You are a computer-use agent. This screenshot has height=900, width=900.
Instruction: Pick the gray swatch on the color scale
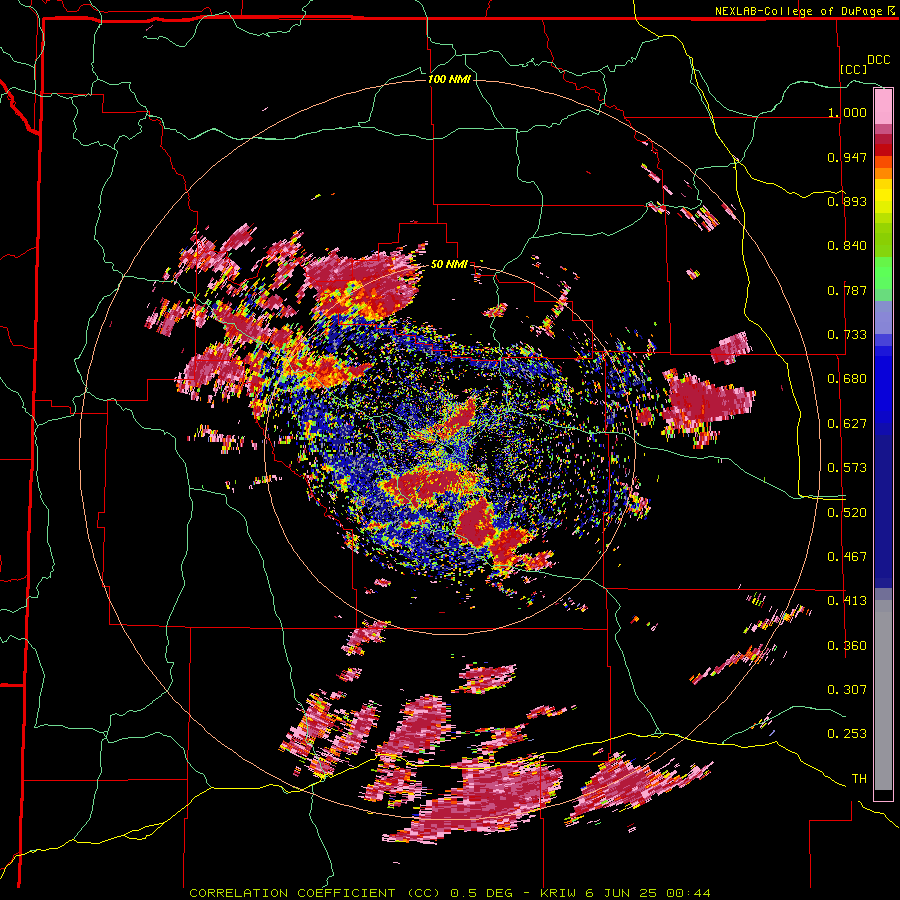click(x=883, y=695)
